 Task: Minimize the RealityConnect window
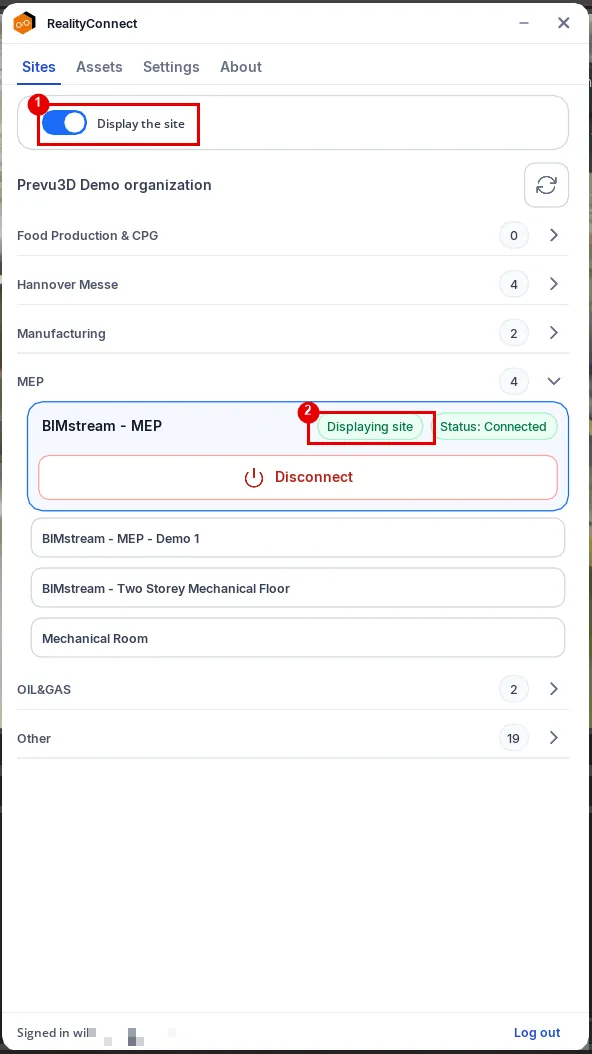(x=524, y=24)
